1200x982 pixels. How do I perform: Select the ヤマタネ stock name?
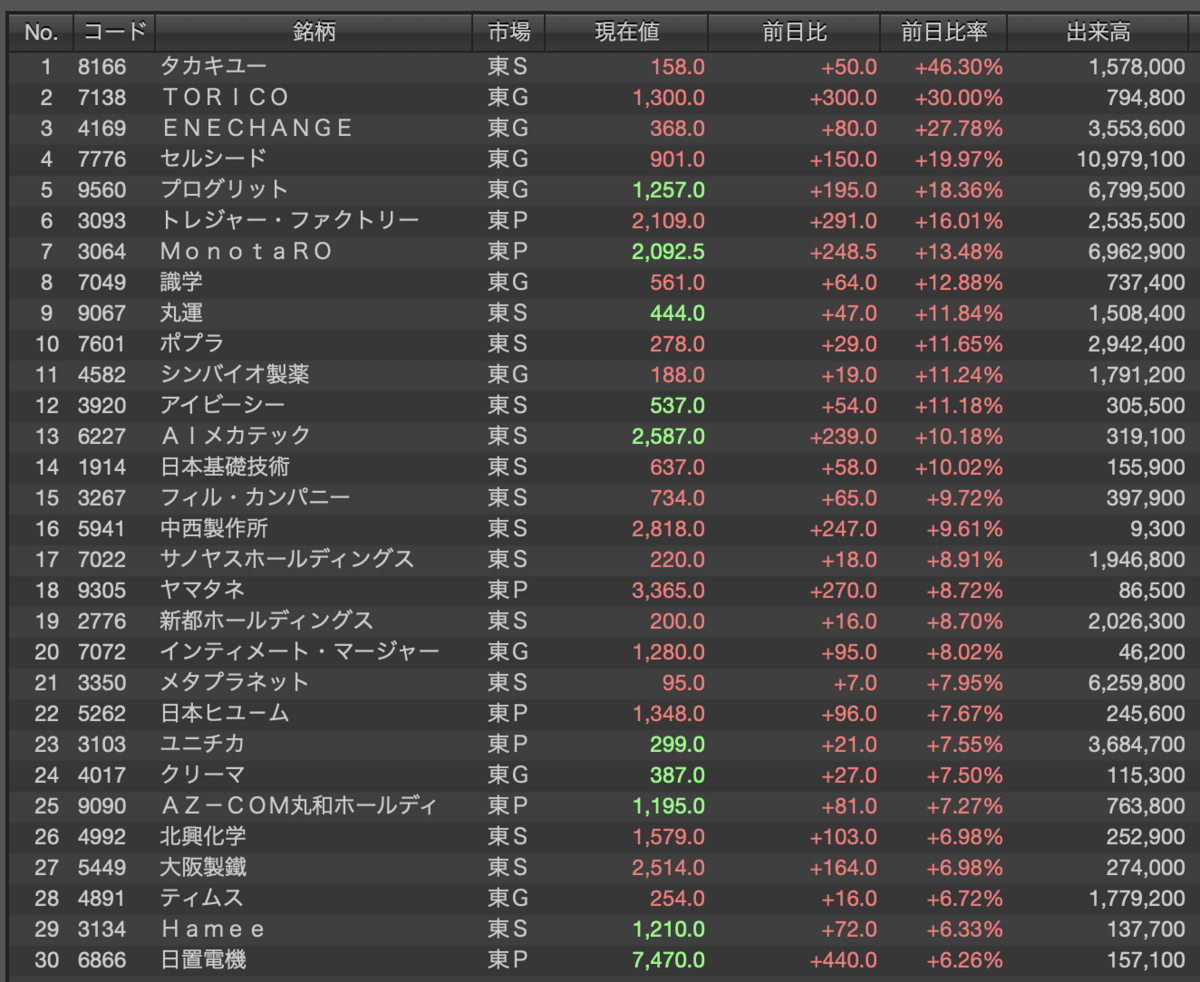click(x=202, y=591)
